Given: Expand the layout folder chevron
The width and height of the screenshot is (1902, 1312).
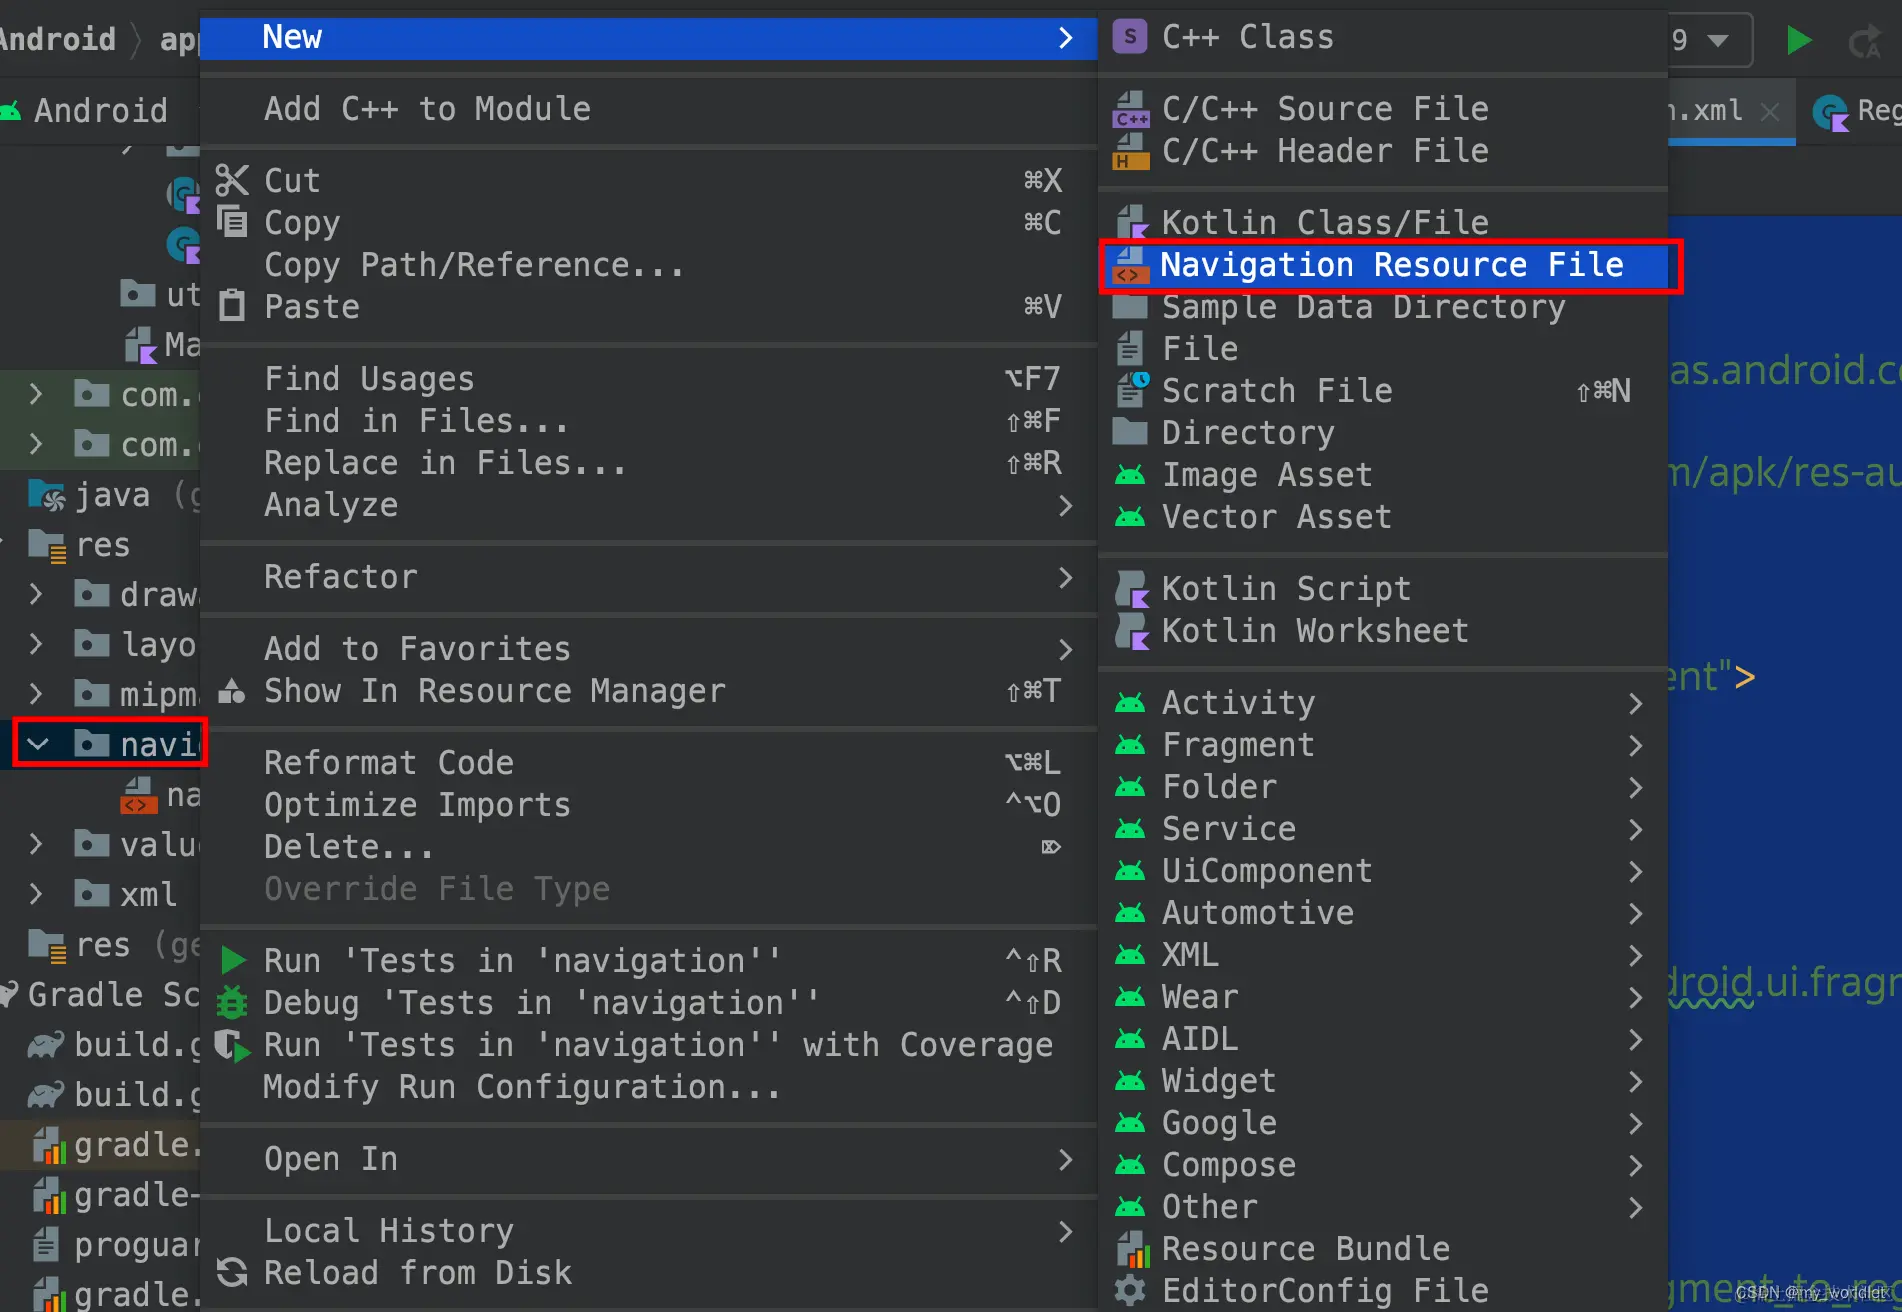Looking at the screenshot, I should [x=36, y=644].
